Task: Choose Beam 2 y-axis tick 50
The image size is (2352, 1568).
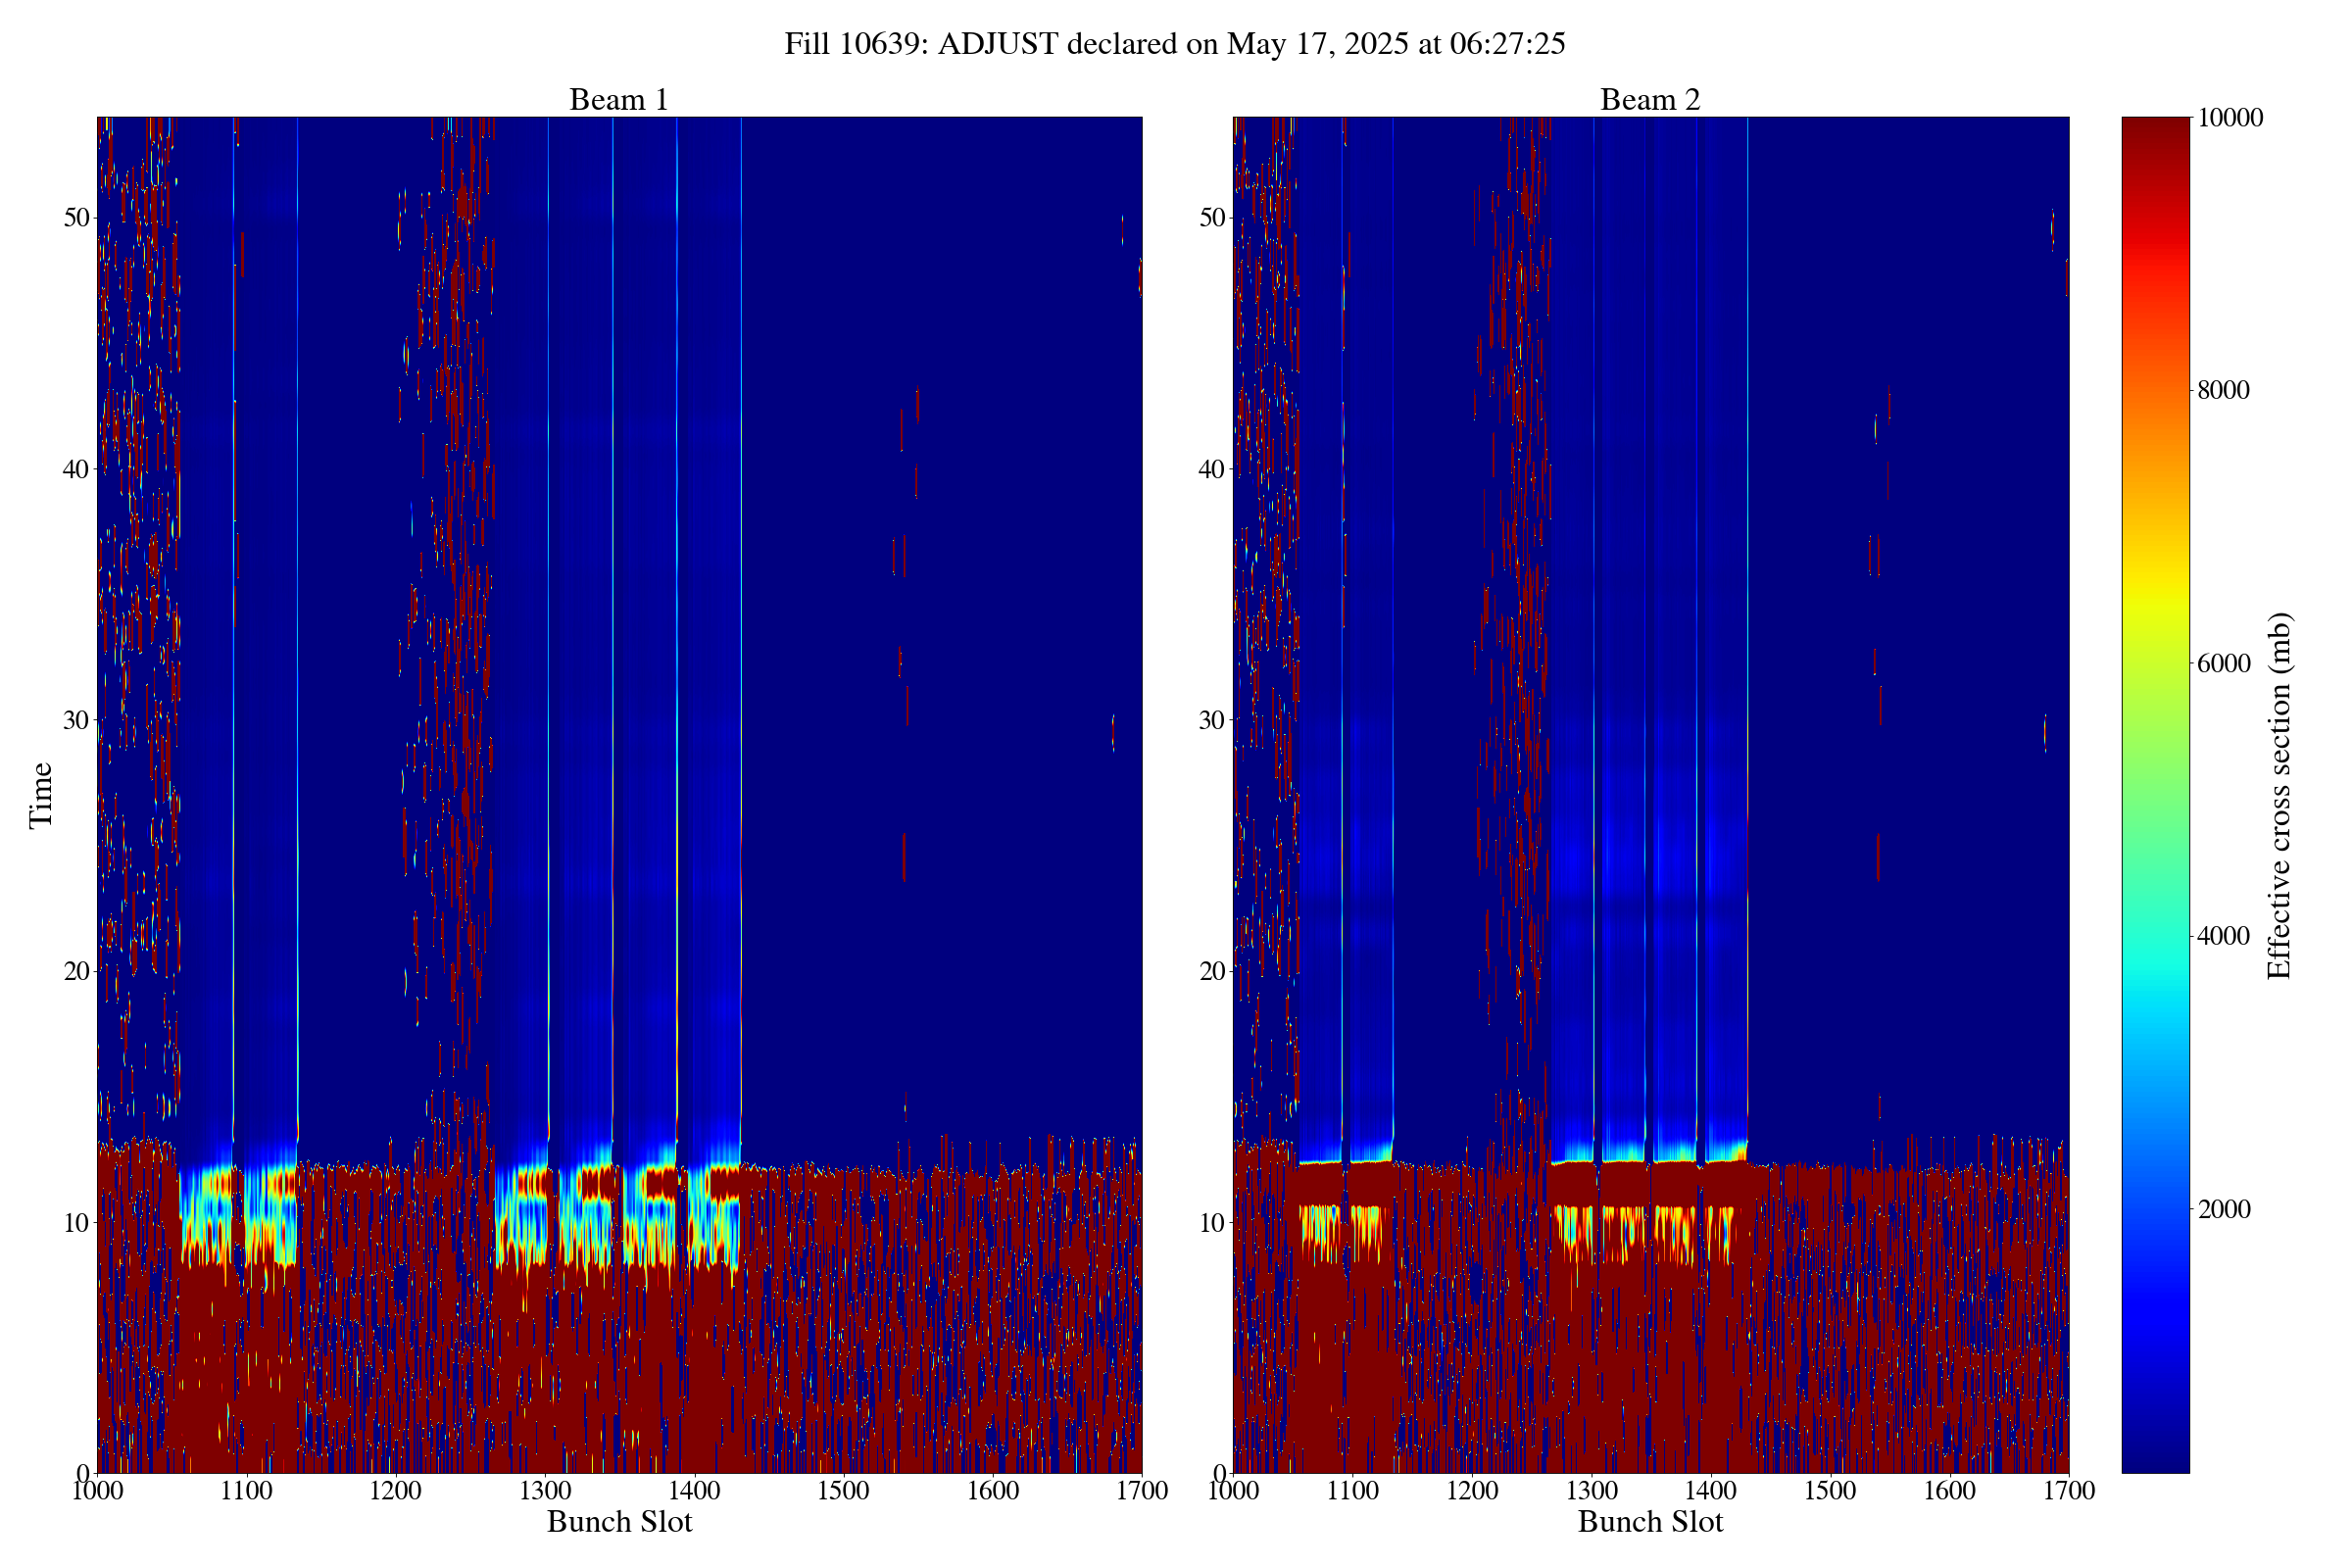Action: point(1213,218)
